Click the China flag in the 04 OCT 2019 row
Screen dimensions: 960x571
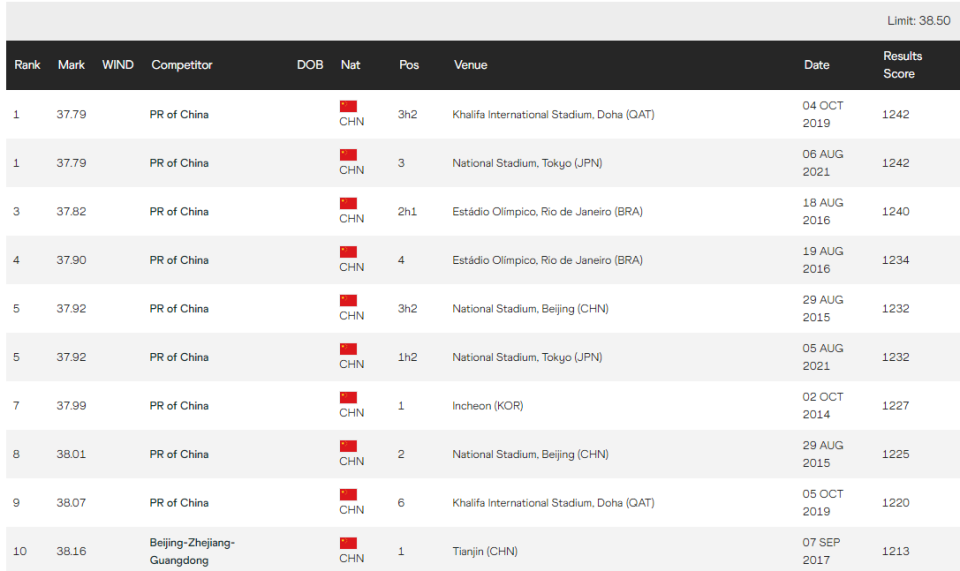(348, 106)
